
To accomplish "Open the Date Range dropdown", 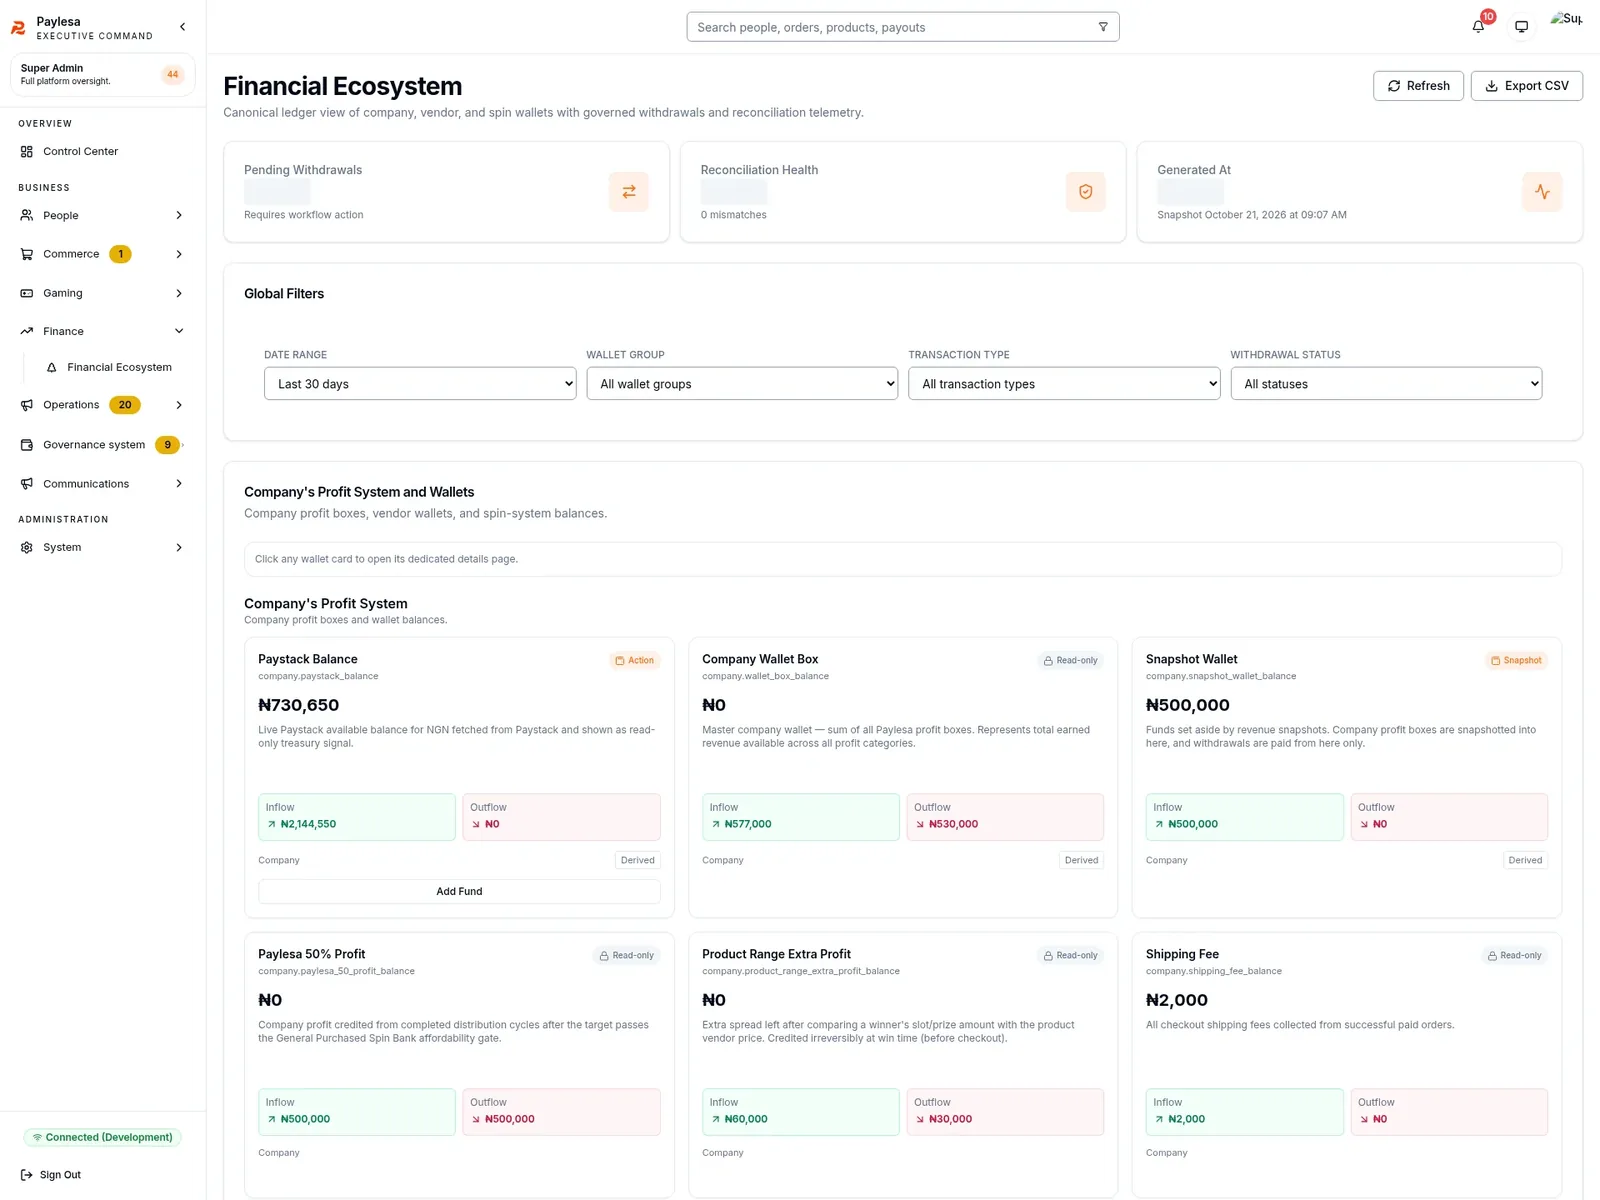I will [420, 384].
